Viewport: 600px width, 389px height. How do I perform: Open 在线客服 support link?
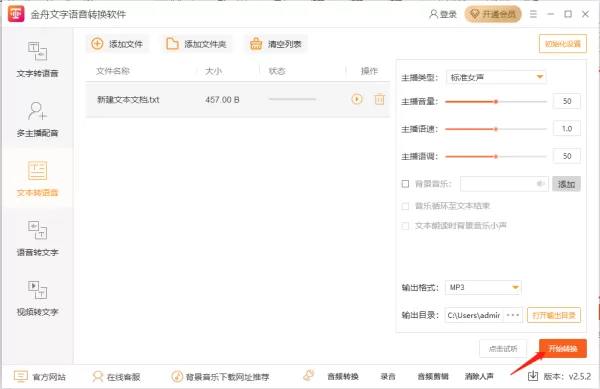(x=116, y=377)
